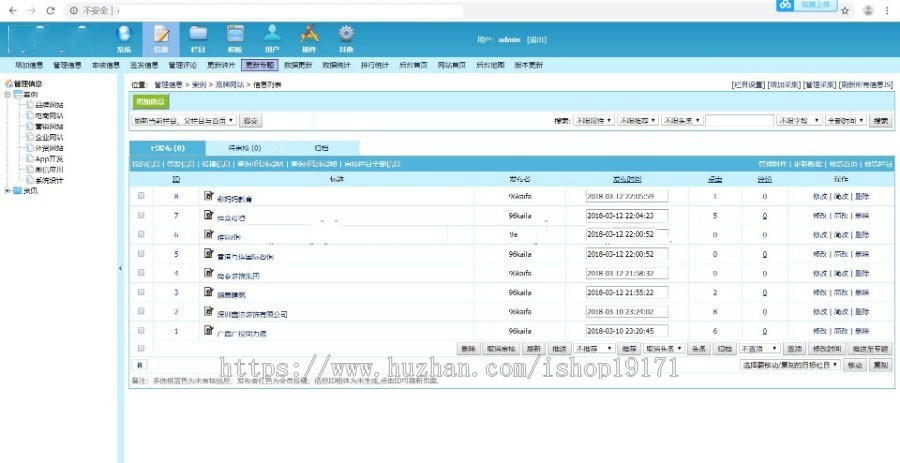
Task: Click the edit icon beside row ID 6 title
Action: click(x=209, y=234)
